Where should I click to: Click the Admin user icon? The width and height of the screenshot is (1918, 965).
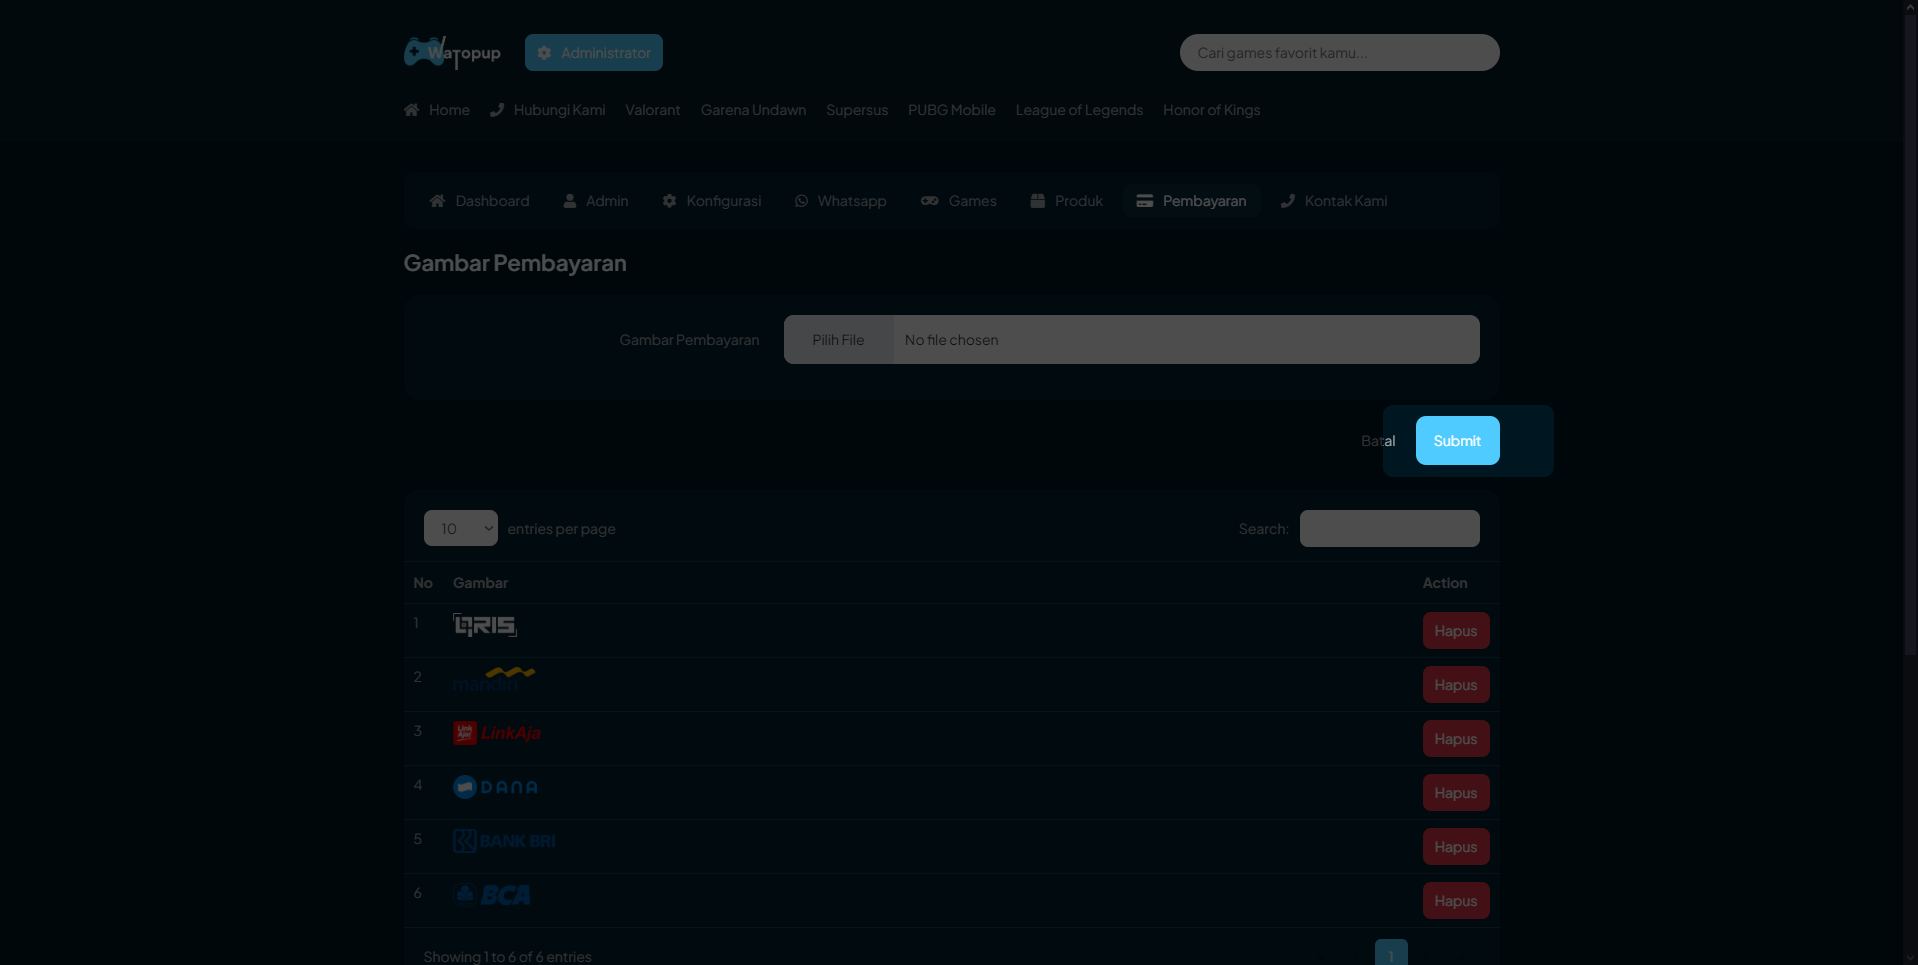pyautogui.click(x=570, y=201)
